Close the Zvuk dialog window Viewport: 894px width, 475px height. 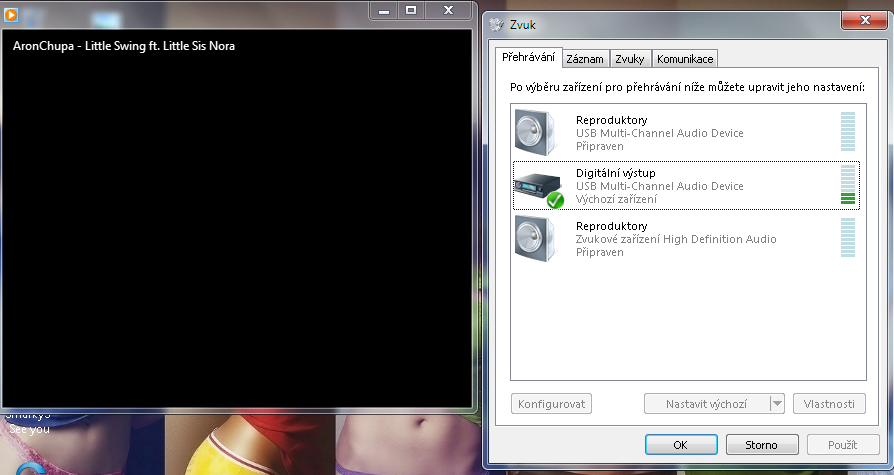pos(865,20)
